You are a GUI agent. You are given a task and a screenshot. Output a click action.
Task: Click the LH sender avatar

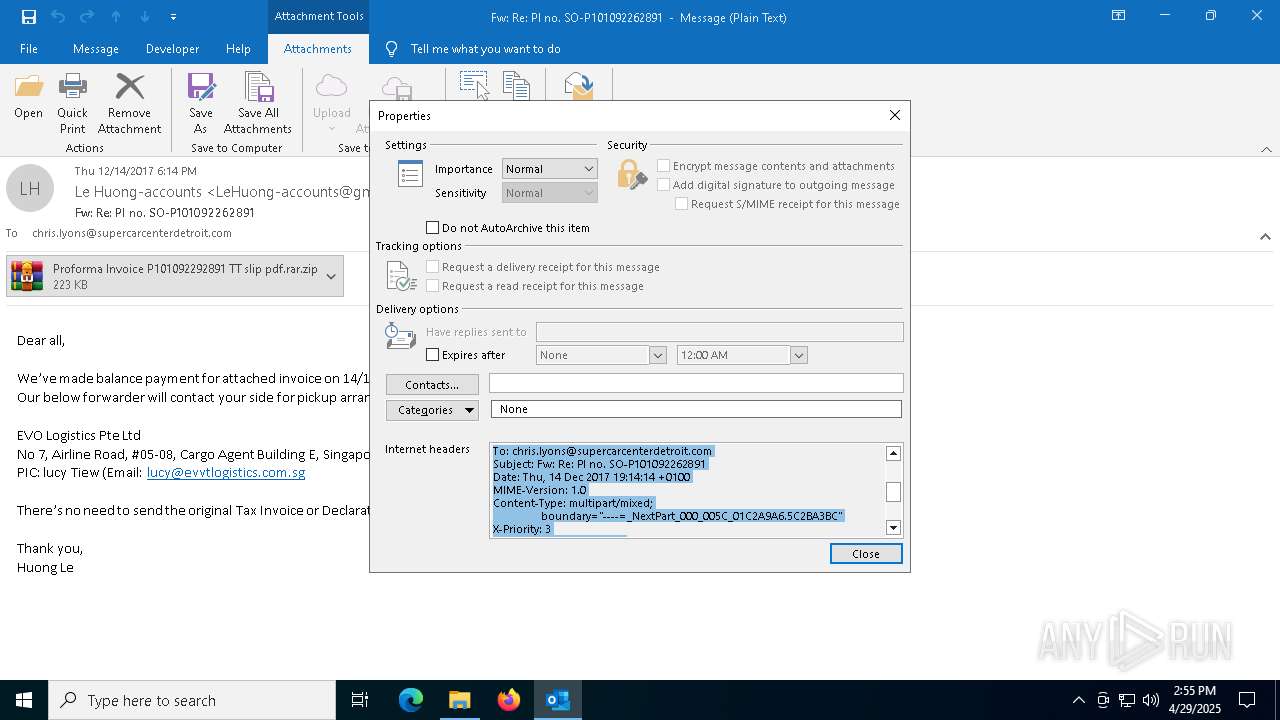point(30,188)
